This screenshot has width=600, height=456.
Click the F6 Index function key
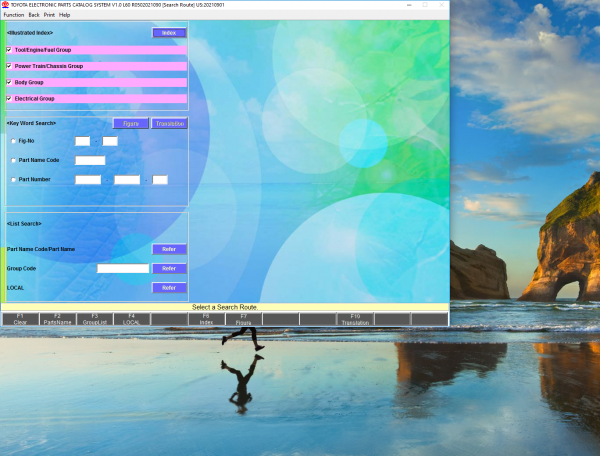tap(207, 319)
